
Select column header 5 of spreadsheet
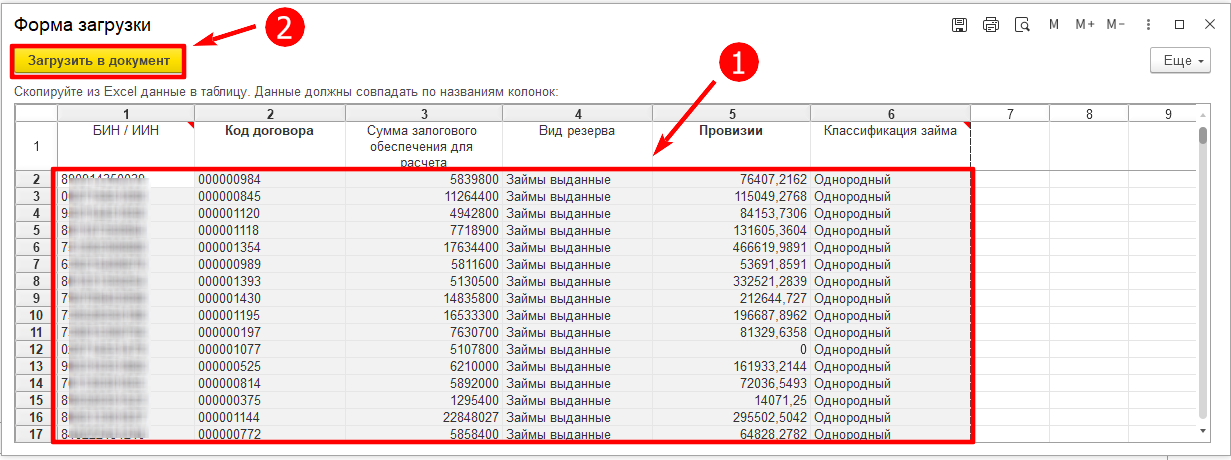tap(732, 114)
